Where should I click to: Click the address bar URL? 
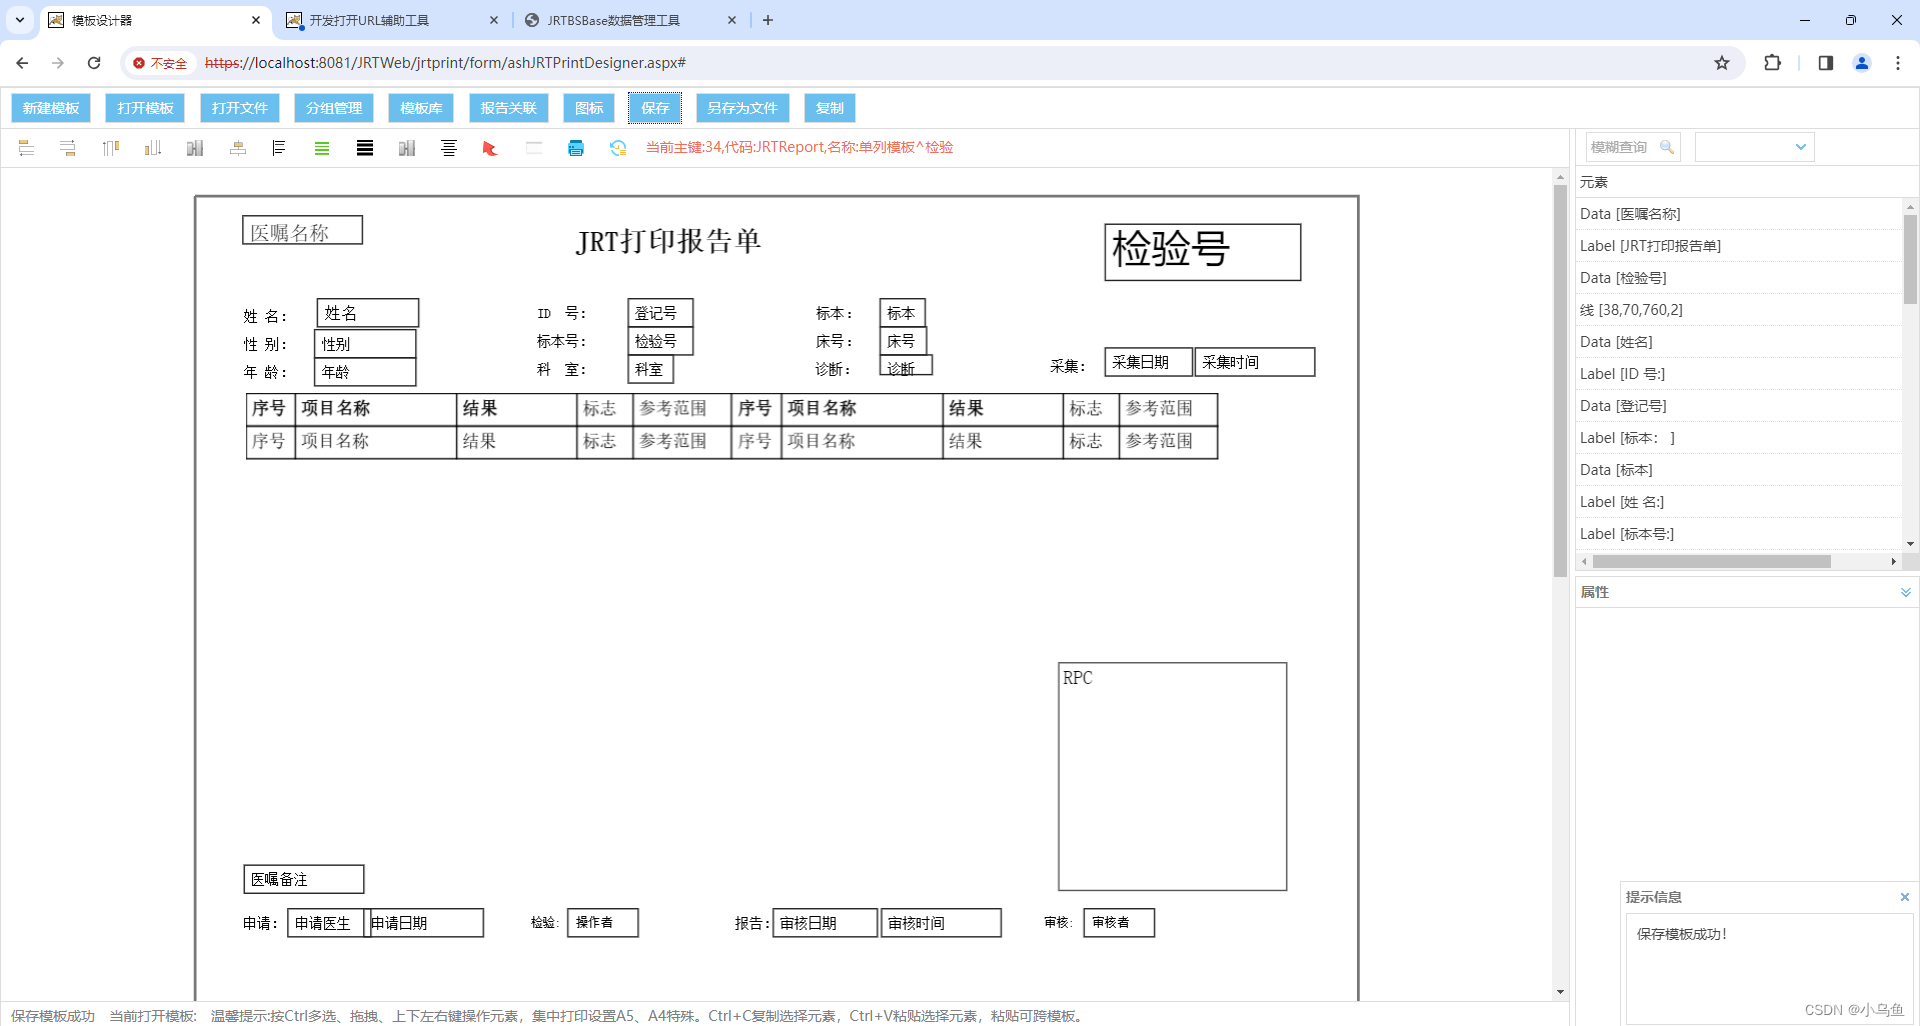445,63
